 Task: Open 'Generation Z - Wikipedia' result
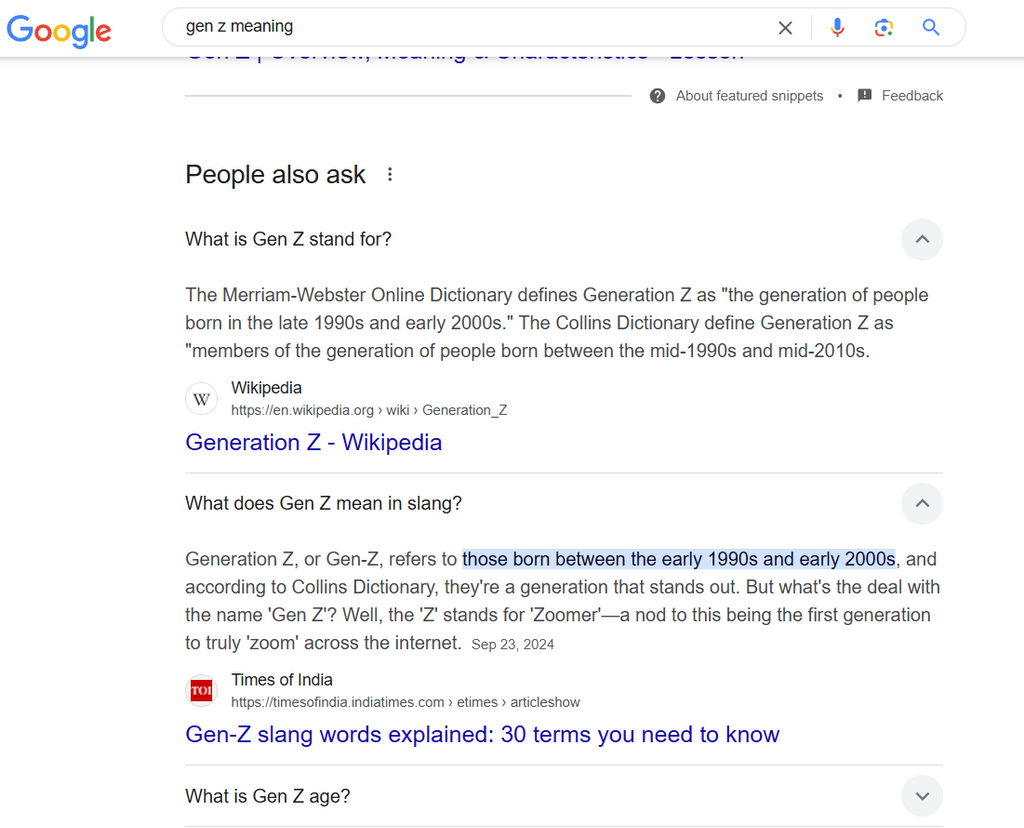click(313, 442)
